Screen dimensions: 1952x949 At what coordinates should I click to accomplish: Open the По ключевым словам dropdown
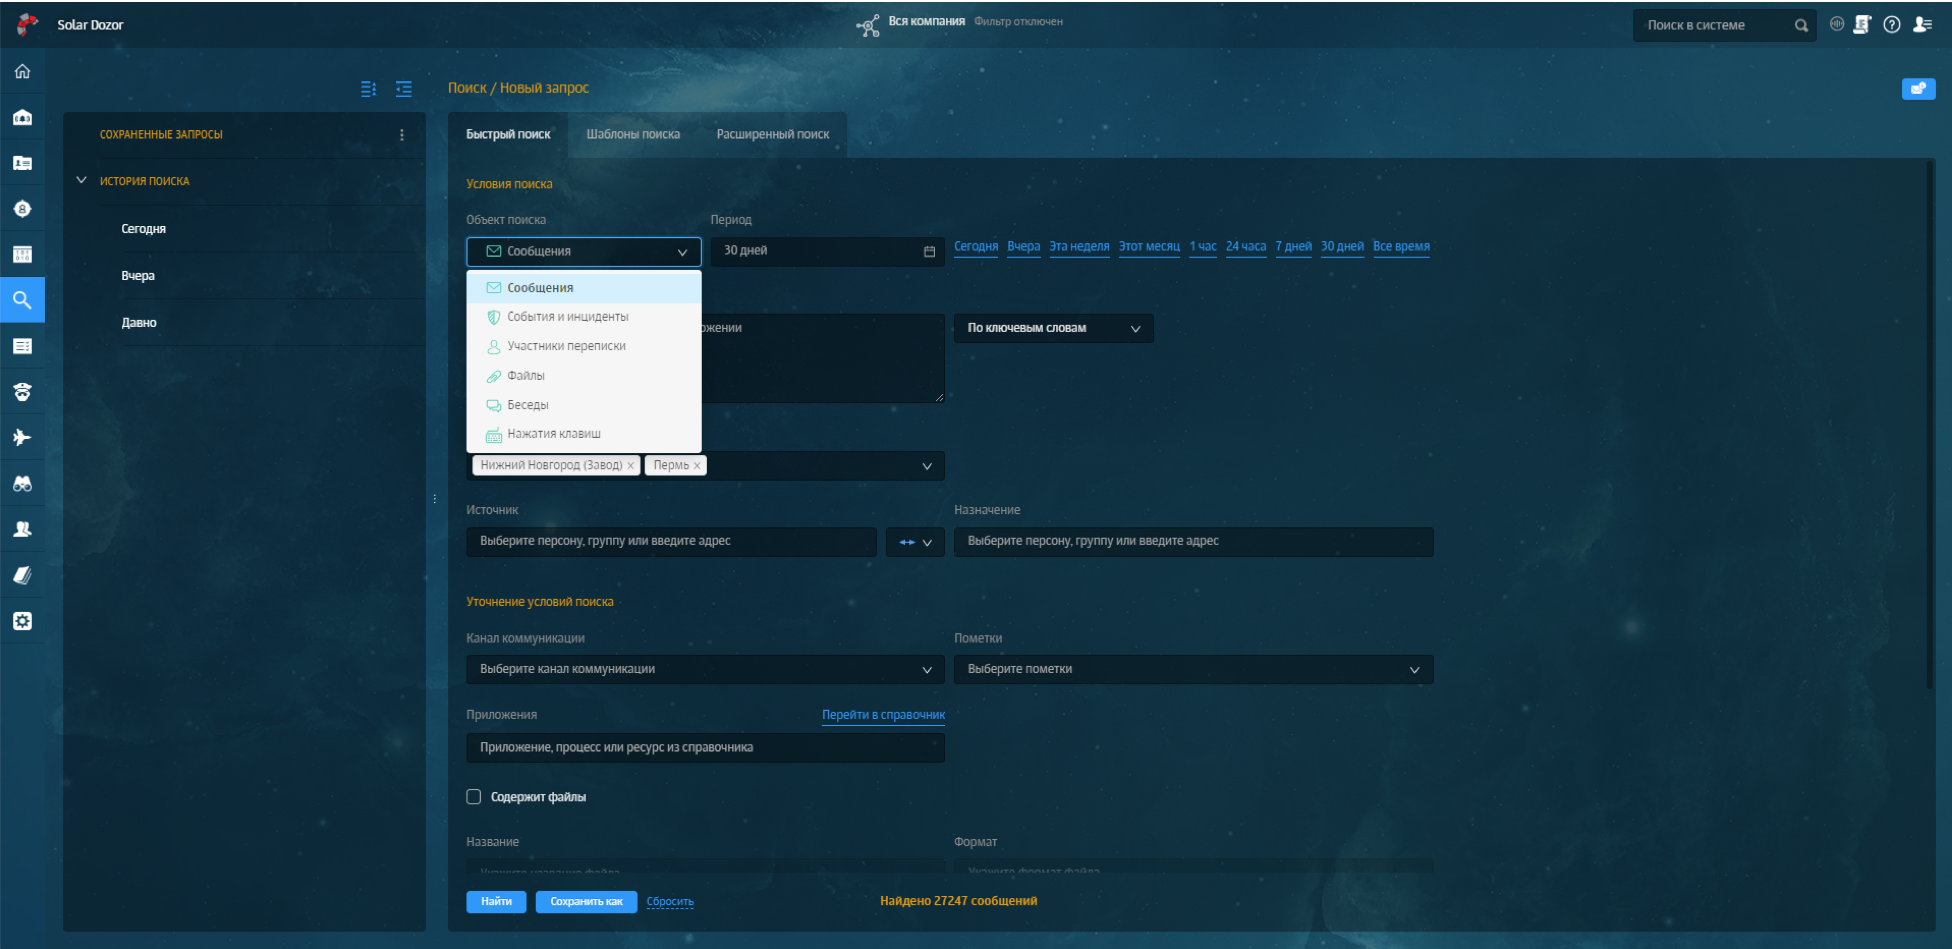point(1053,328)
